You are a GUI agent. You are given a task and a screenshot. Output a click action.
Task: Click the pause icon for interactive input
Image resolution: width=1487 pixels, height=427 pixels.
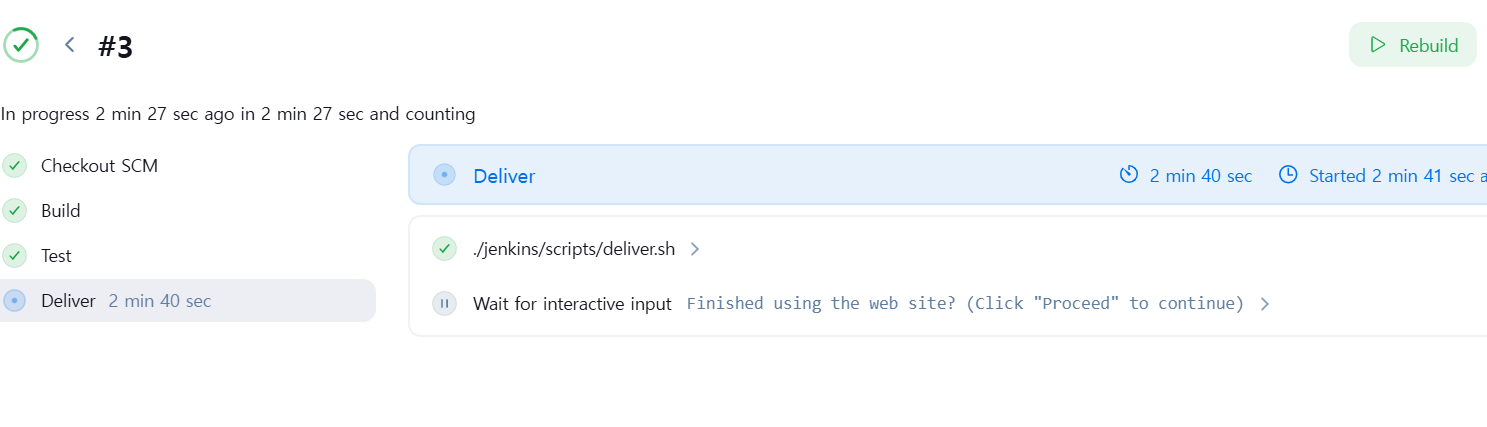(x=445, y=304)
